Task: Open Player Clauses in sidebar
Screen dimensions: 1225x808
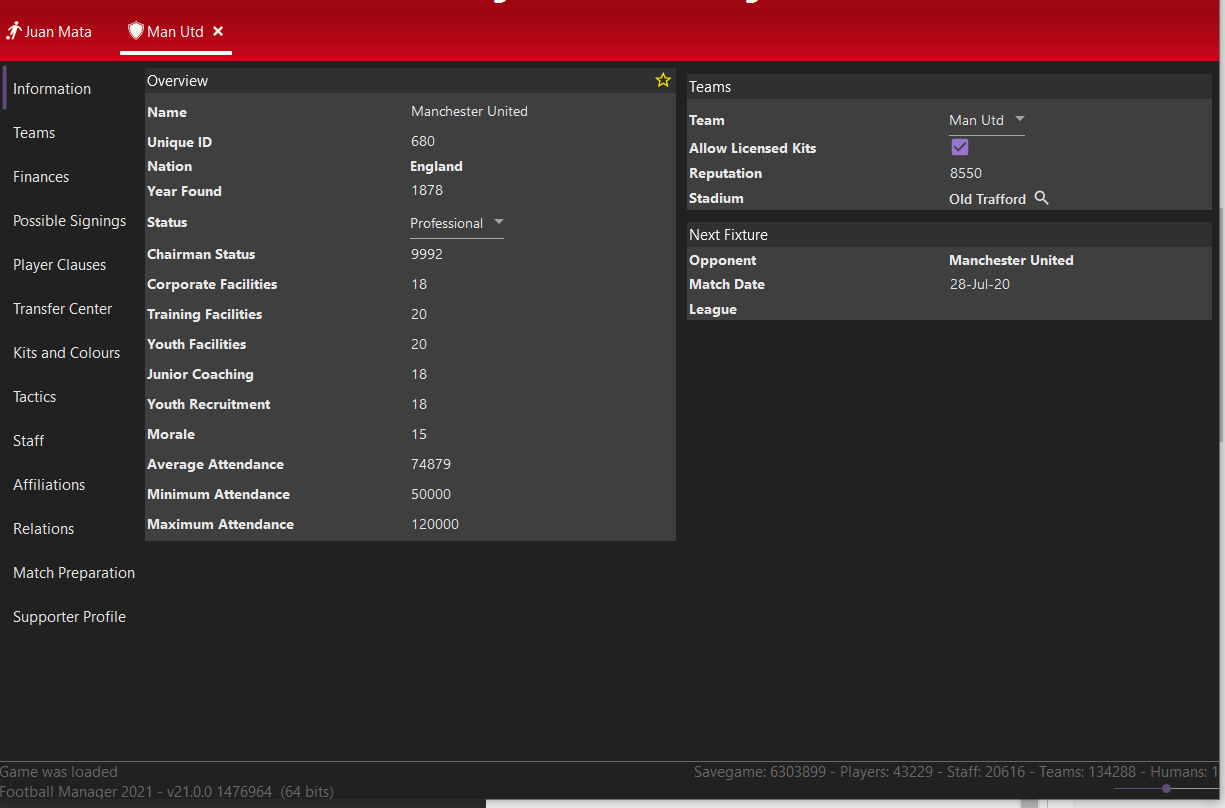Action: (59, 265)
